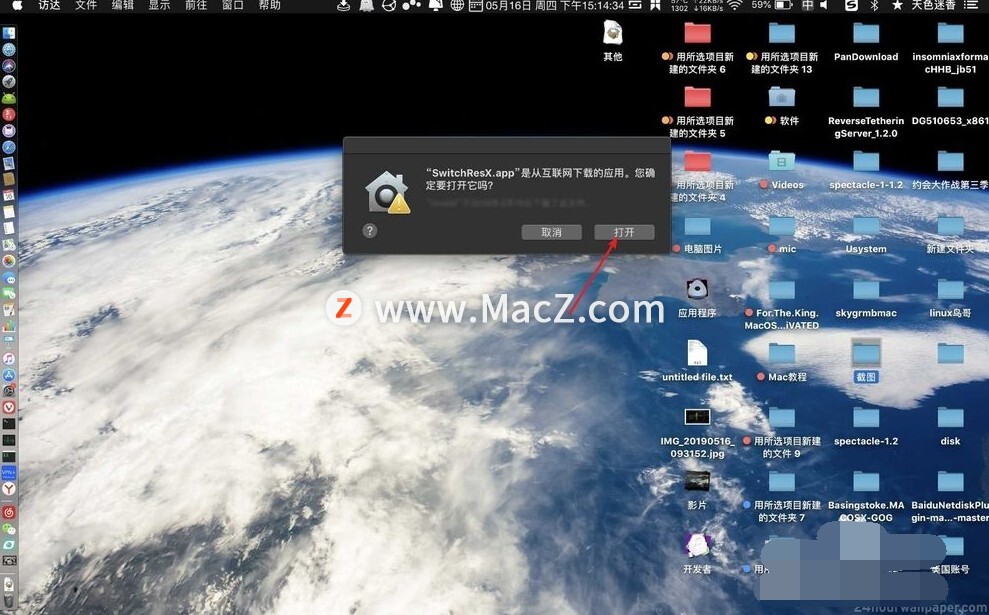989x615 pixels.
Task: Select the 截图 folder
Action: tap(866, 361)
